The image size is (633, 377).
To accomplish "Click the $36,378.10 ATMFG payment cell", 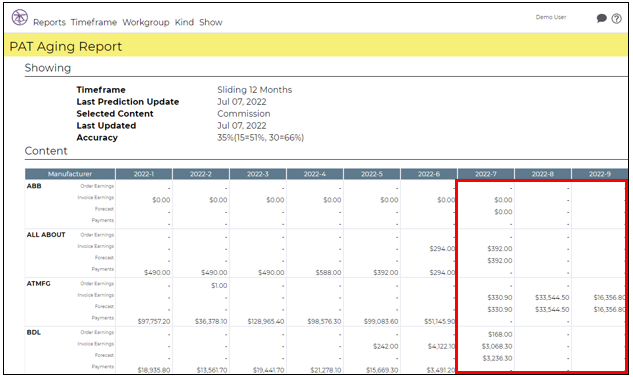I will tap(211, 321).
